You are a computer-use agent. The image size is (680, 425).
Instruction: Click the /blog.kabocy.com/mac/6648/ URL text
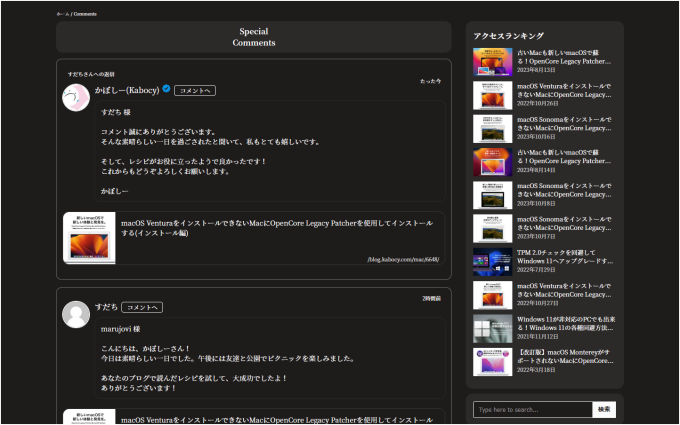tap(403, 259)
